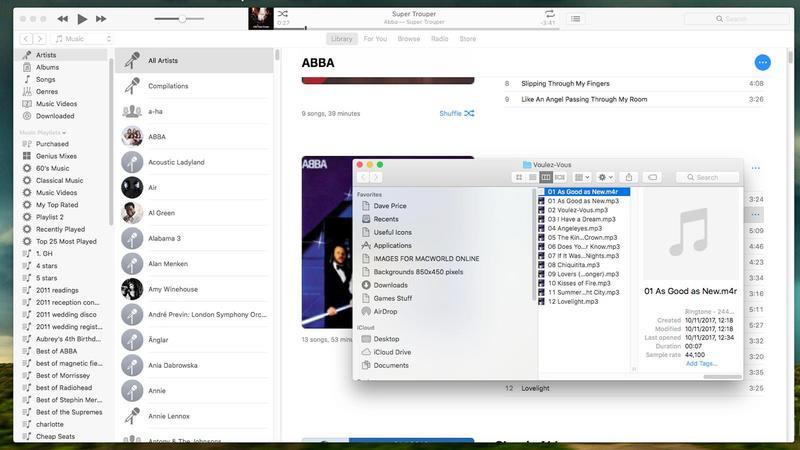Click the Finder edit tags button

coord(652,177)
